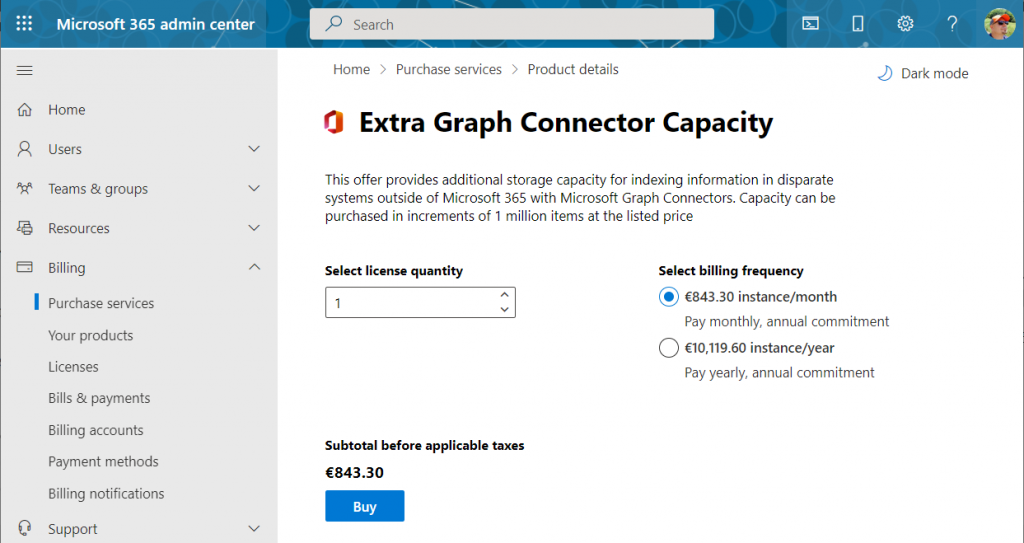Viewport: 1024px width, 543px height.
Task: Click 'Pay yearly, annual commitment' text
Action: pos(779,372)
